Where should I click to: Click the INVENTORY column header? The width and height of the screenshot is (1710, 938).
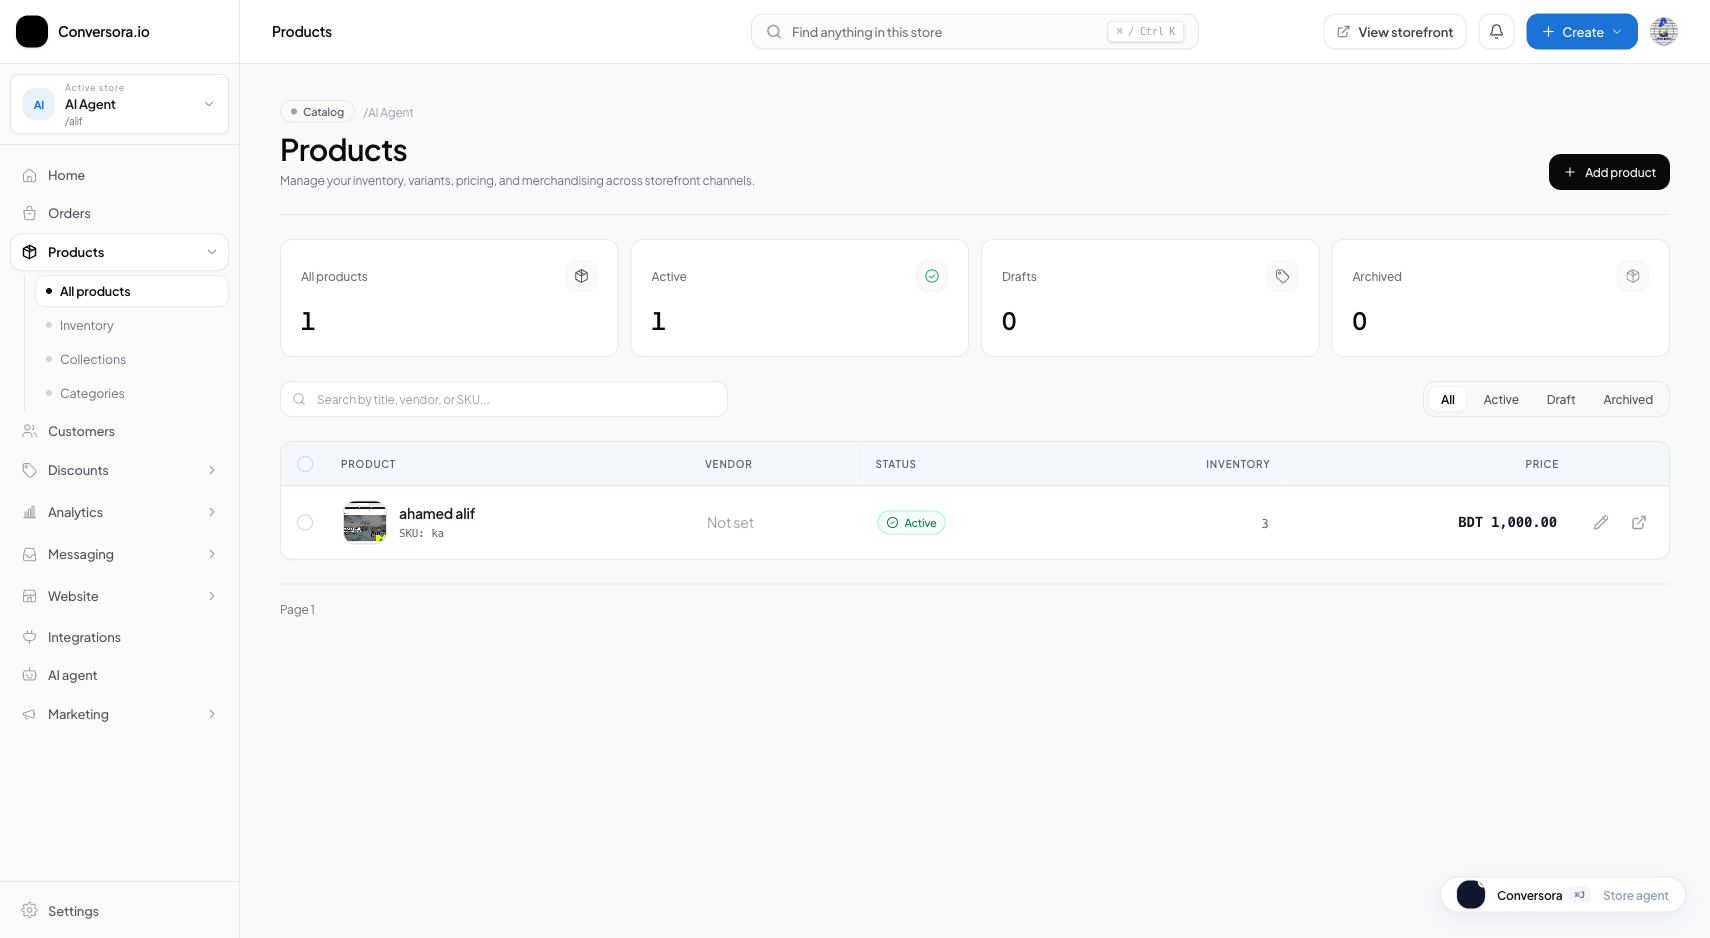click(x=1238, y=464)
